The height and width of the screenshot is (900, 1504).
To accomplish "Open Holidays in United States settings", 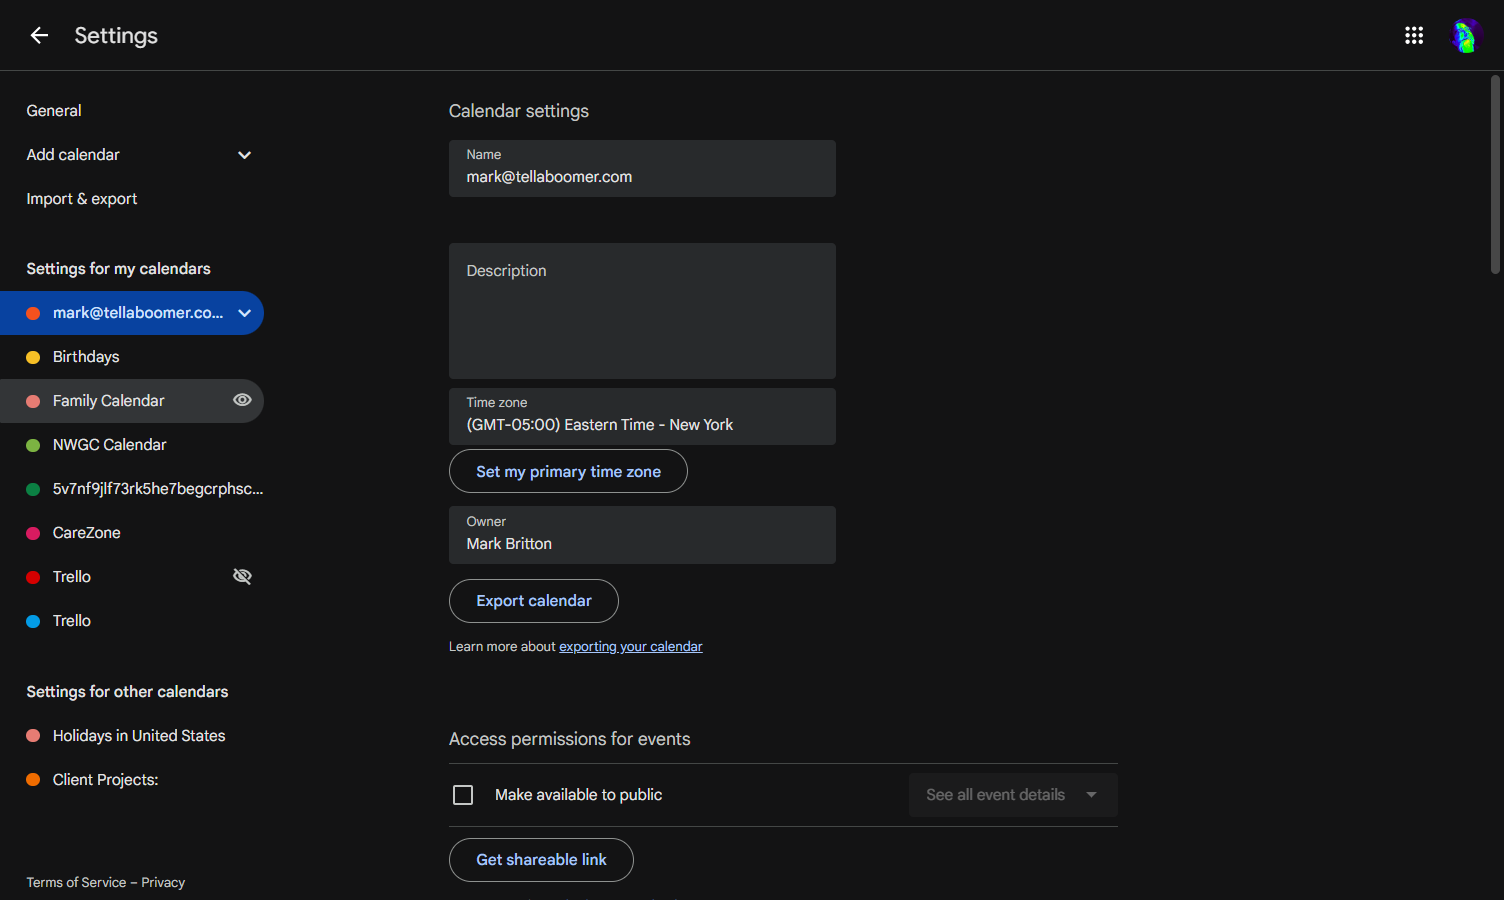I will click(139, 736).
